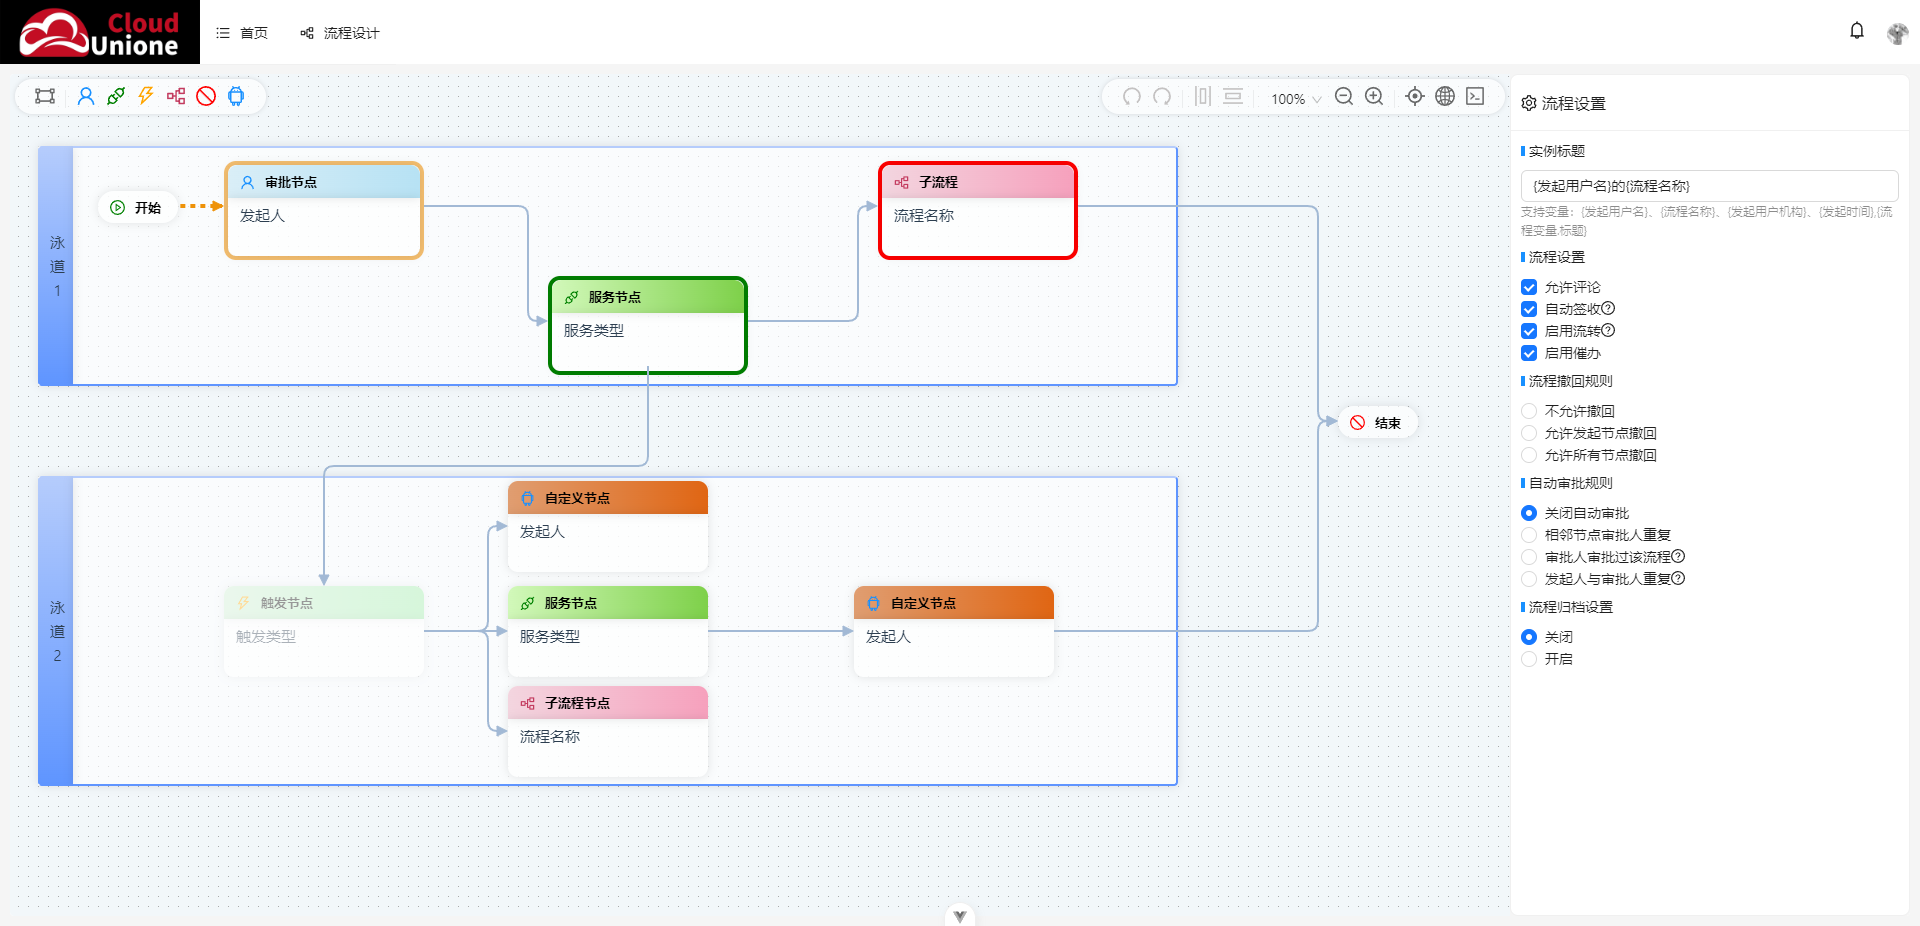Pick the approval node (user) tool
1920x926 pixels.
[86, 96]
